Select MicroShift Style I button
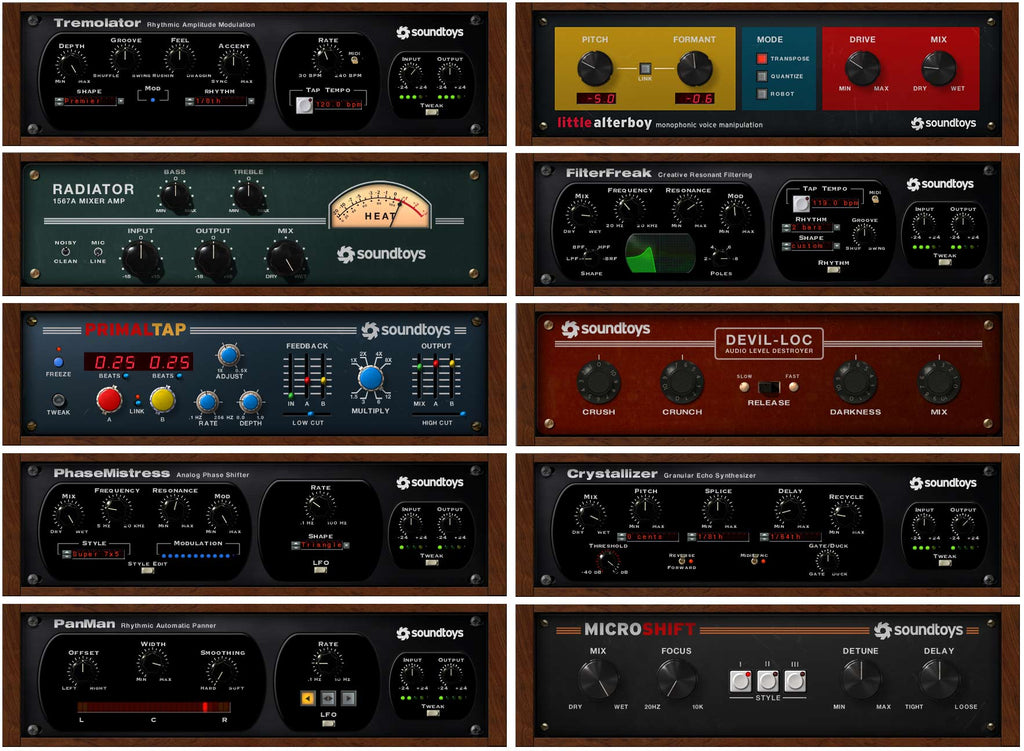 click(741, 681)
